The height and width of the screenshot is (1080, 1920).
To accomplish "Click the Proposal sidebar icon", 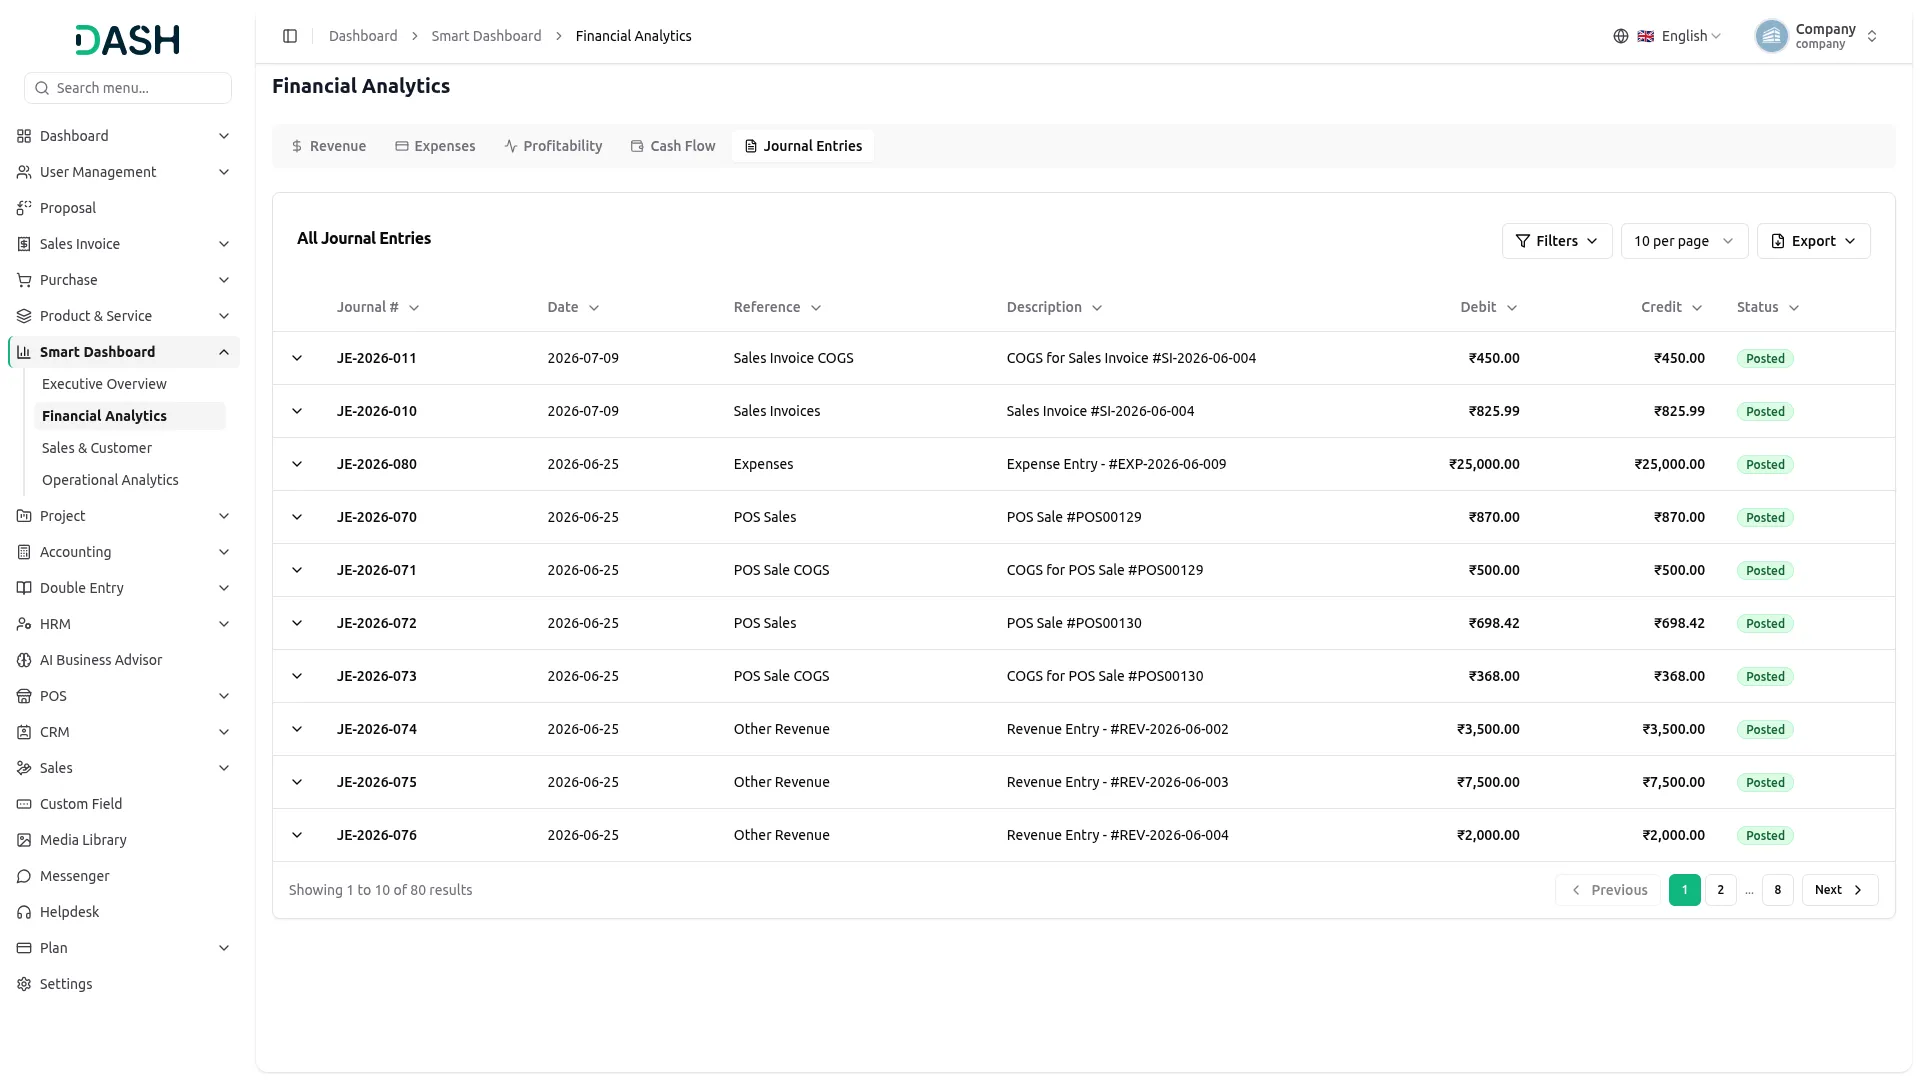I will [24, 208].
